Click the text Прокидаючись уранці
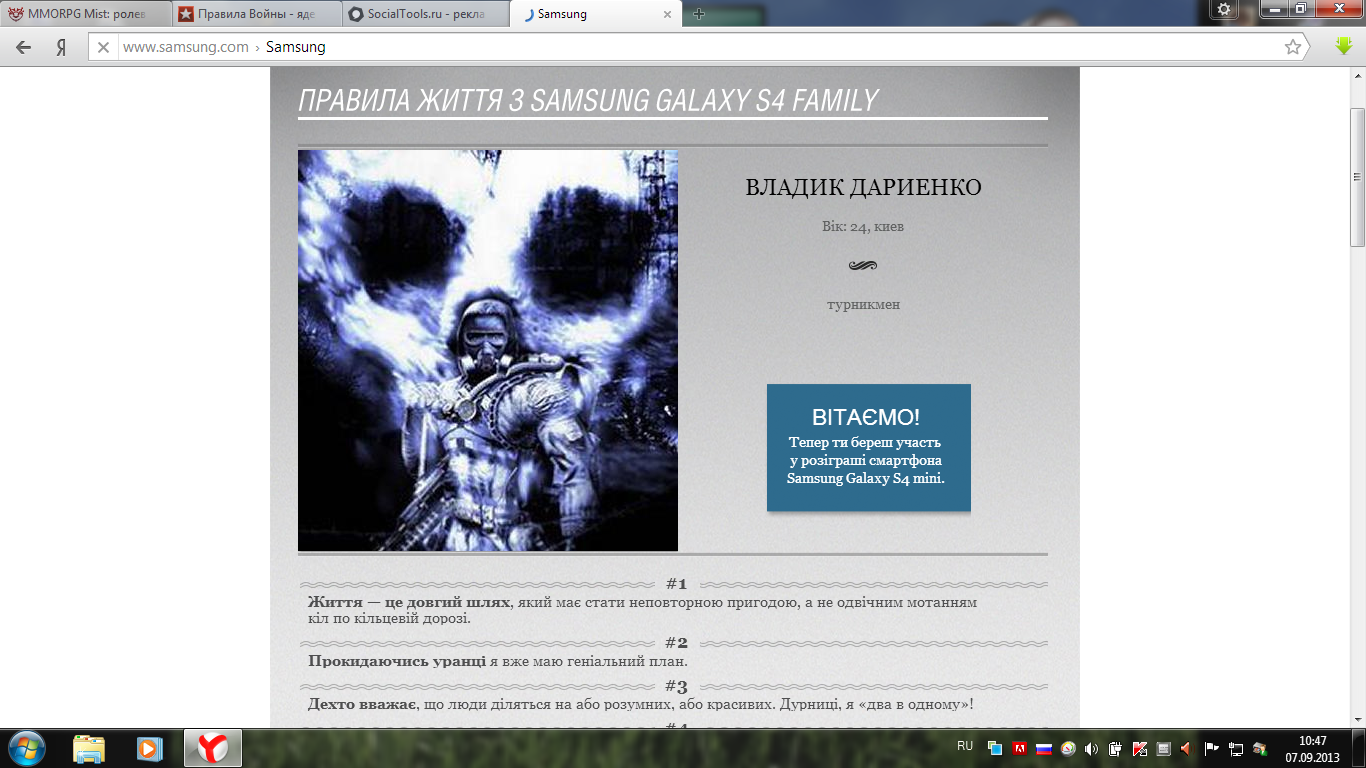 397,661
